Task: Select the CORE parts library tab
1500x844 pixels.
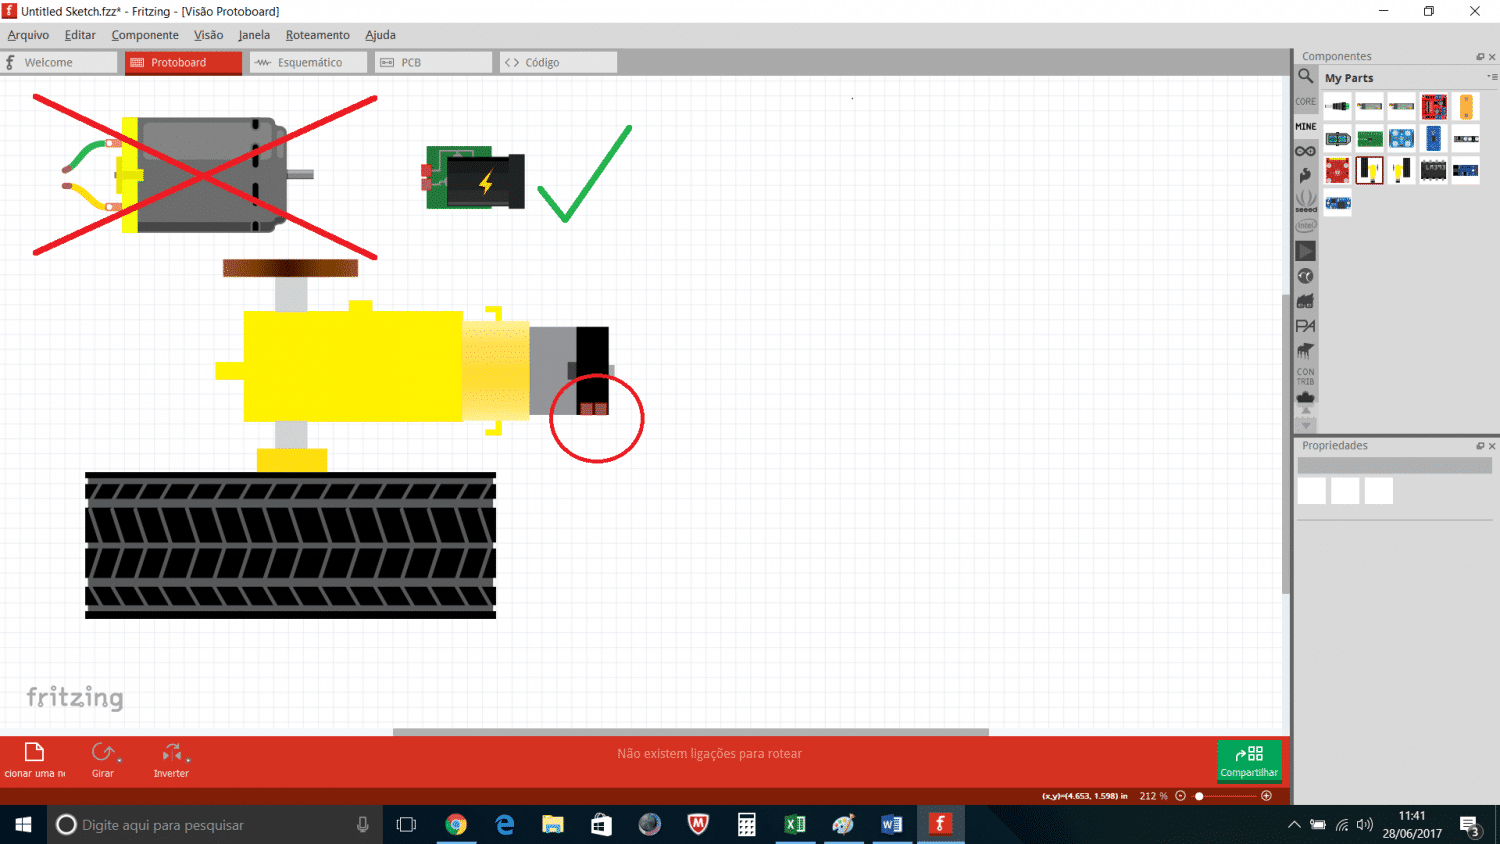Action: (x=1305, y=101)
